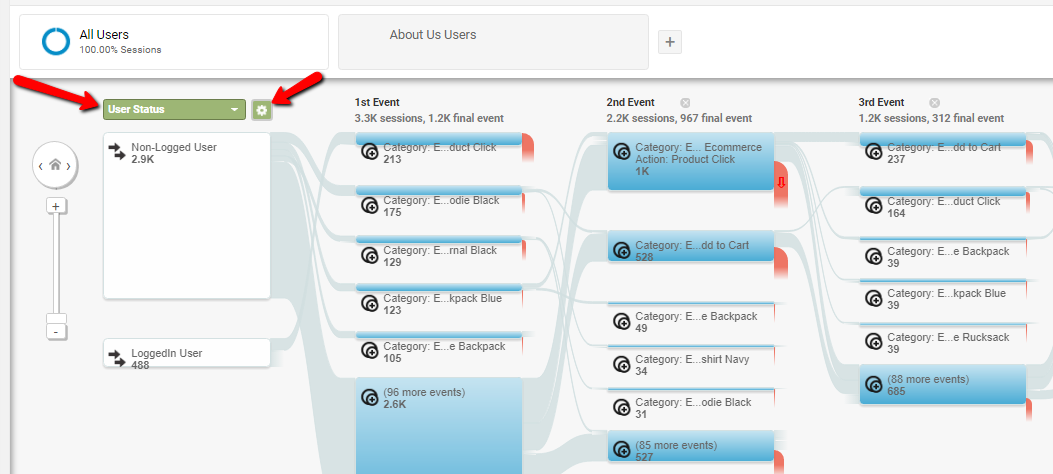The width and height of the screenshot is (1053, 474).
Task: Click '3.3K sessions, 1.2K final event' text
Action: tap(429, 118)
